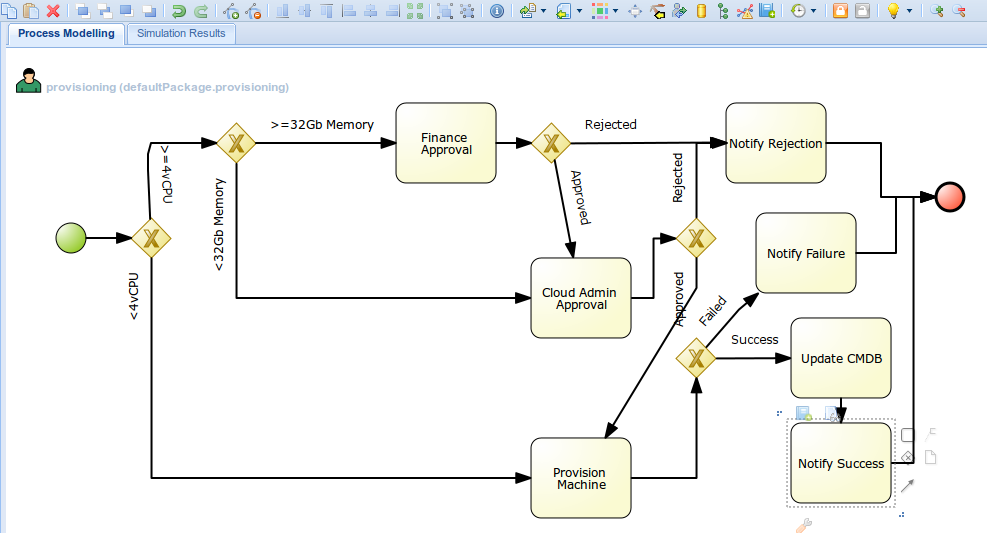Align selected shapes to bottom
Viewport: 987px width, 533px height.
pos(283,10)
